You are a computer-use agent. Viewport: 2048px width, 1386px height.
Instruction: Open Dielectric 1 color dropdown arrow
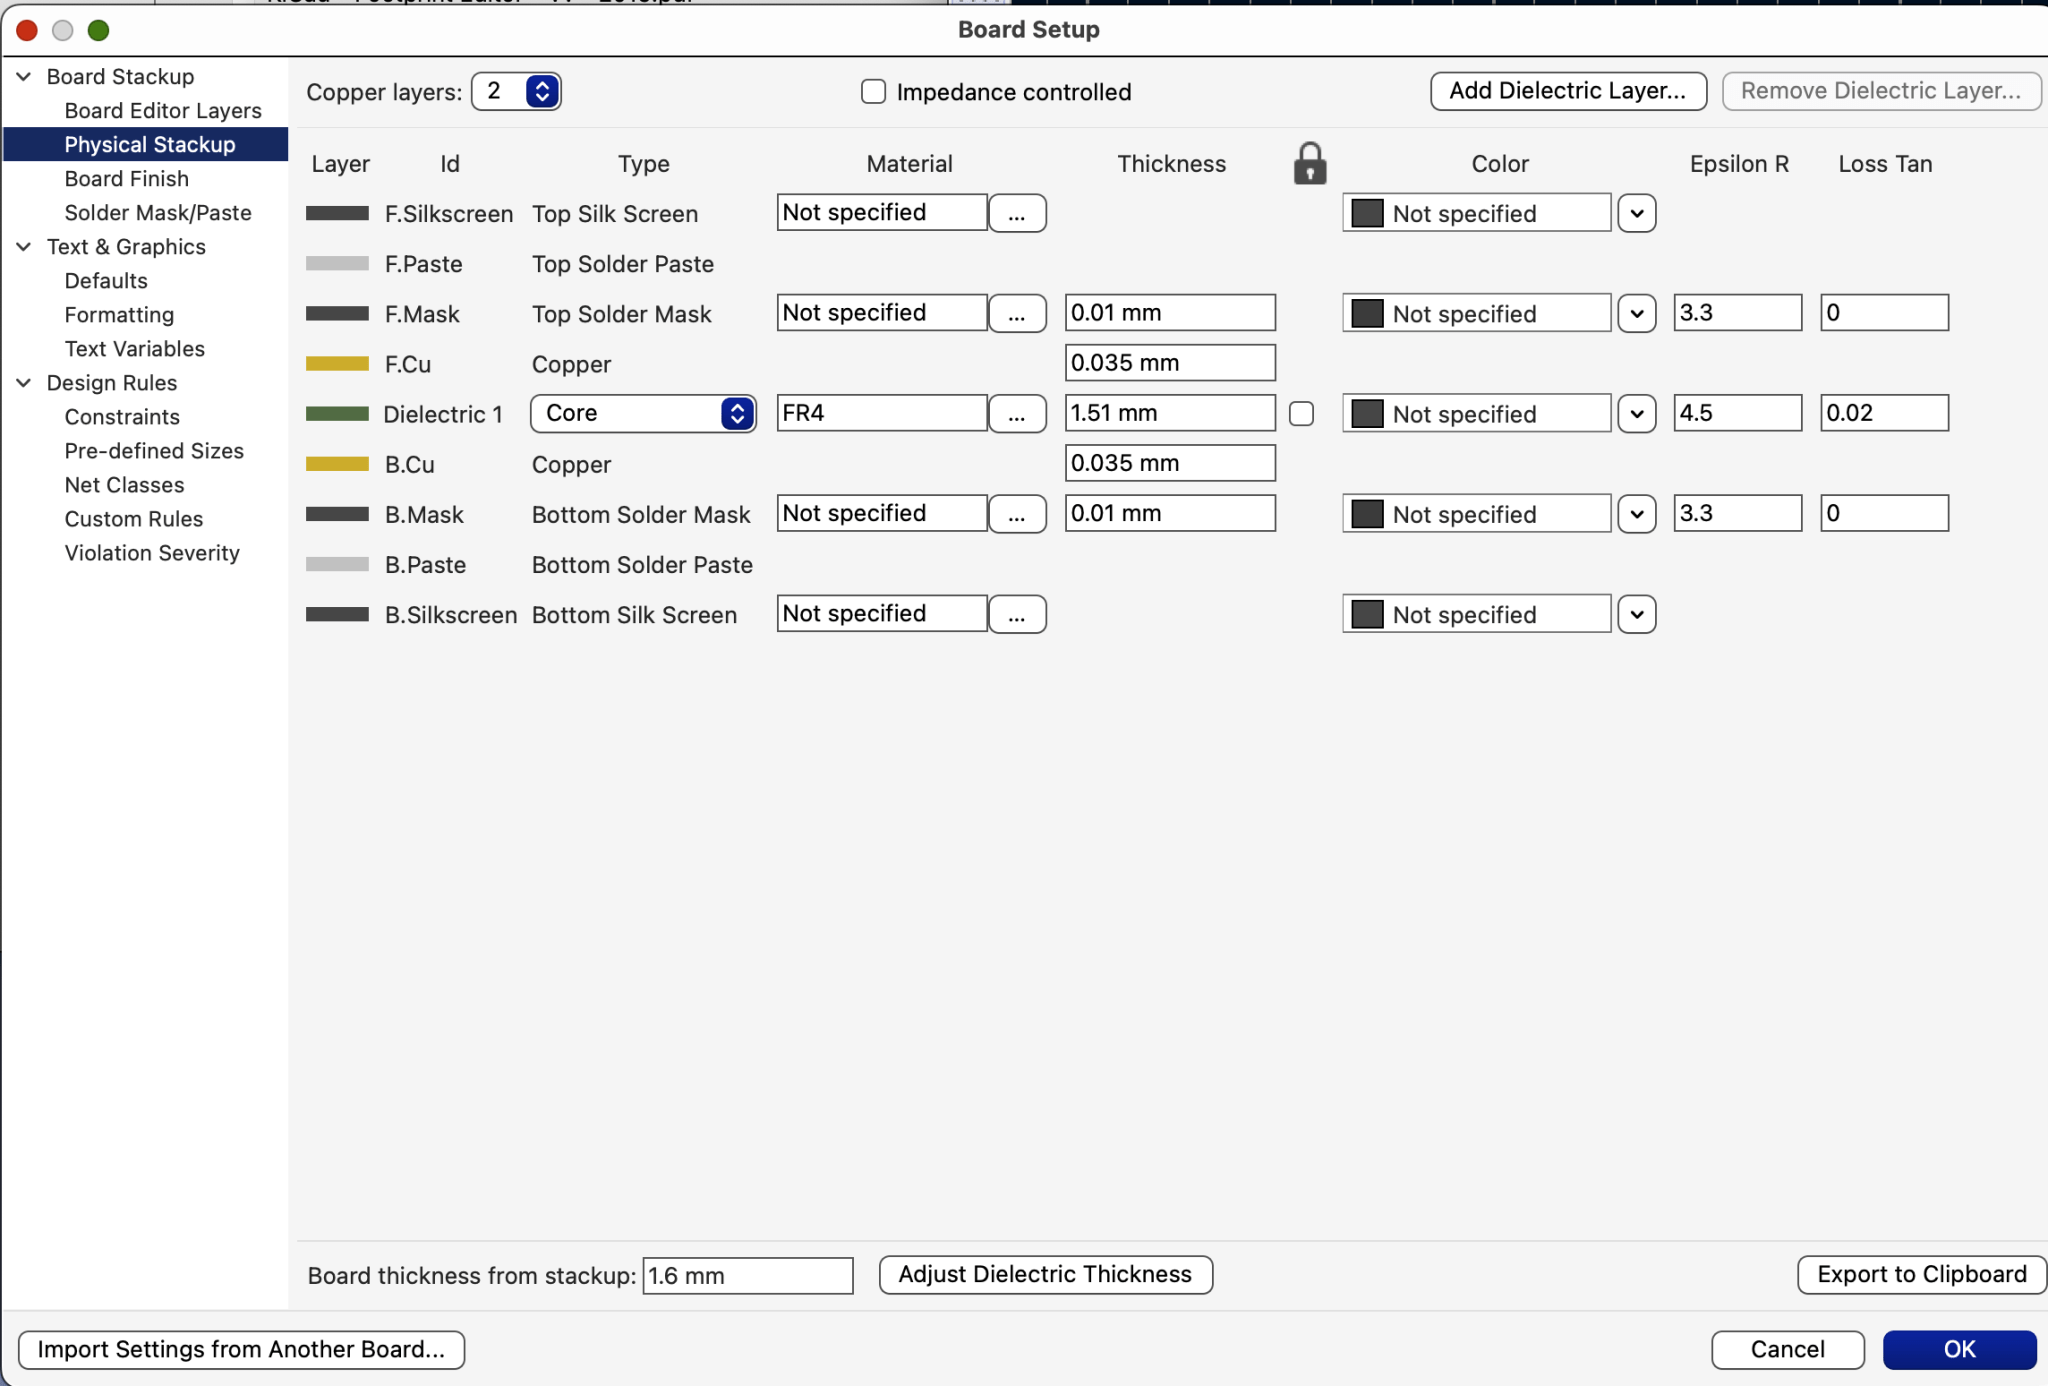click(x=1636, y=413)
